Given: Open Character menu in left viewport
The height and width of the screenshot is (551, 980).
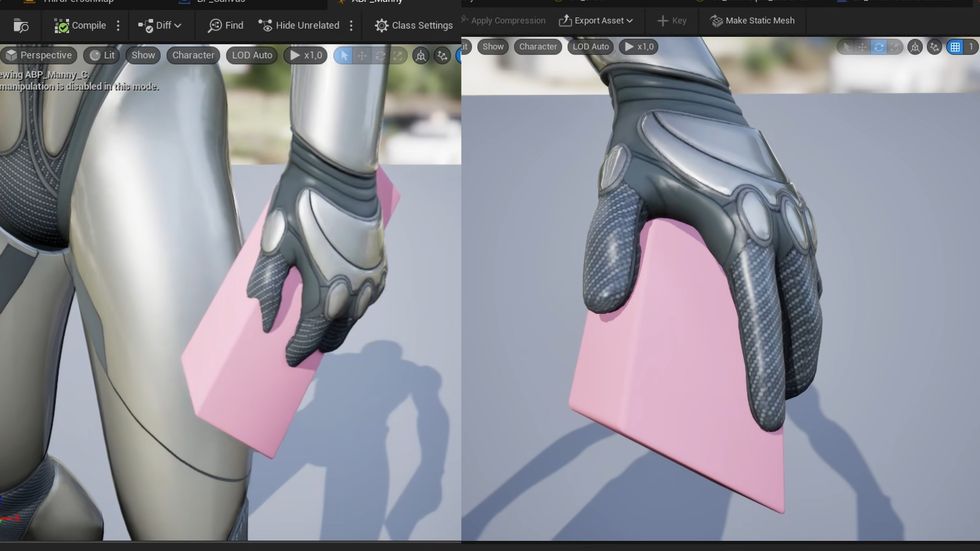Looking at the screenshot, I should [193, 55].
